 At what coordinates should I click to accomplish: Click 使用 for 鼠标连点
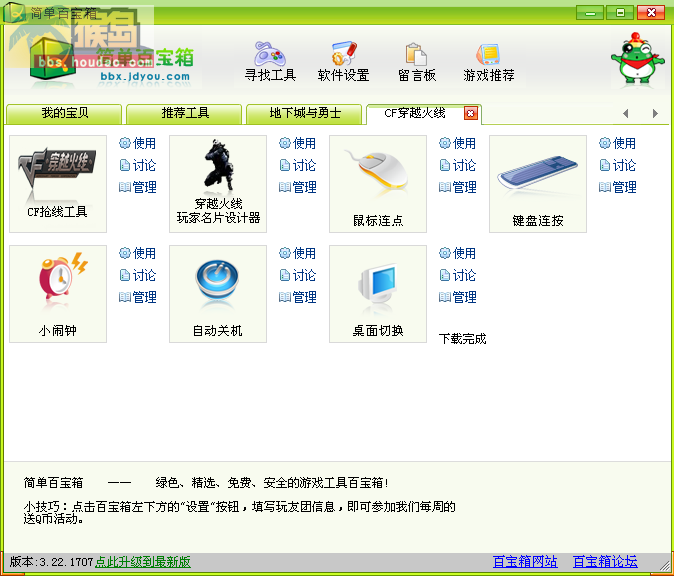pos(457,143)
